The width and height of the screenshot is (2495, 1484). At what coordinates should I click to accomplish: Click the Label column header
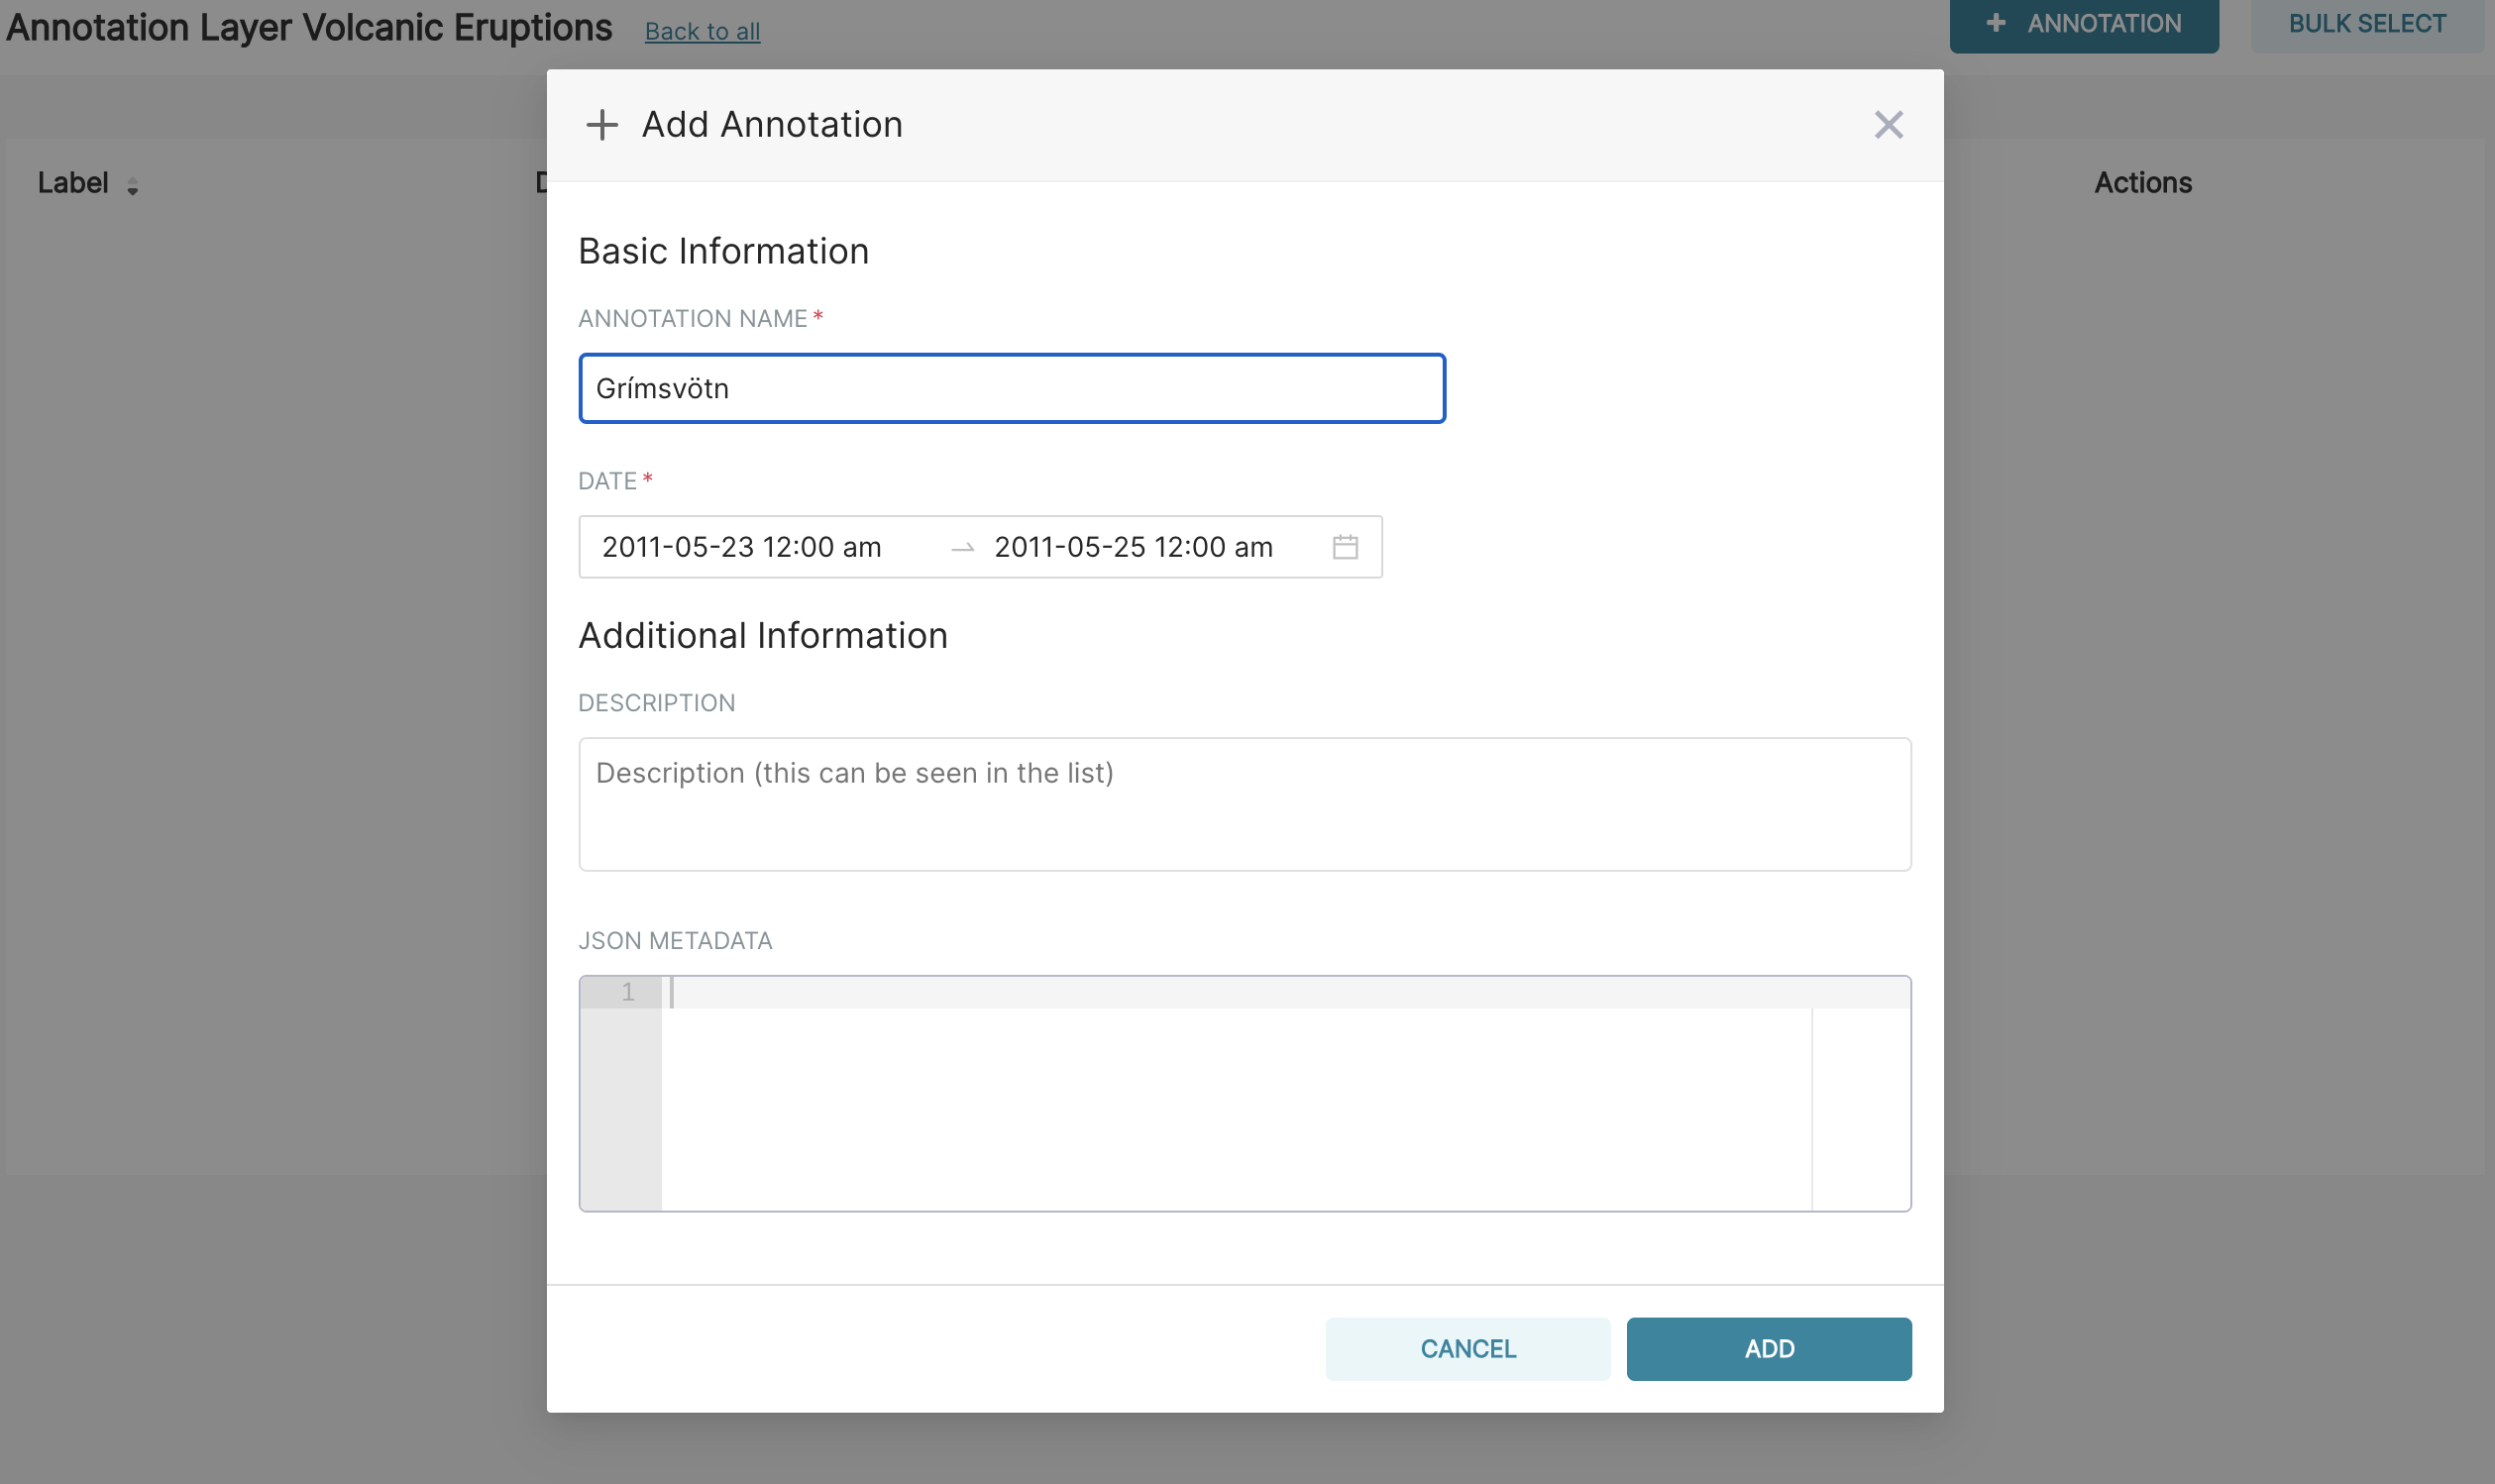[x=73, y=183]
